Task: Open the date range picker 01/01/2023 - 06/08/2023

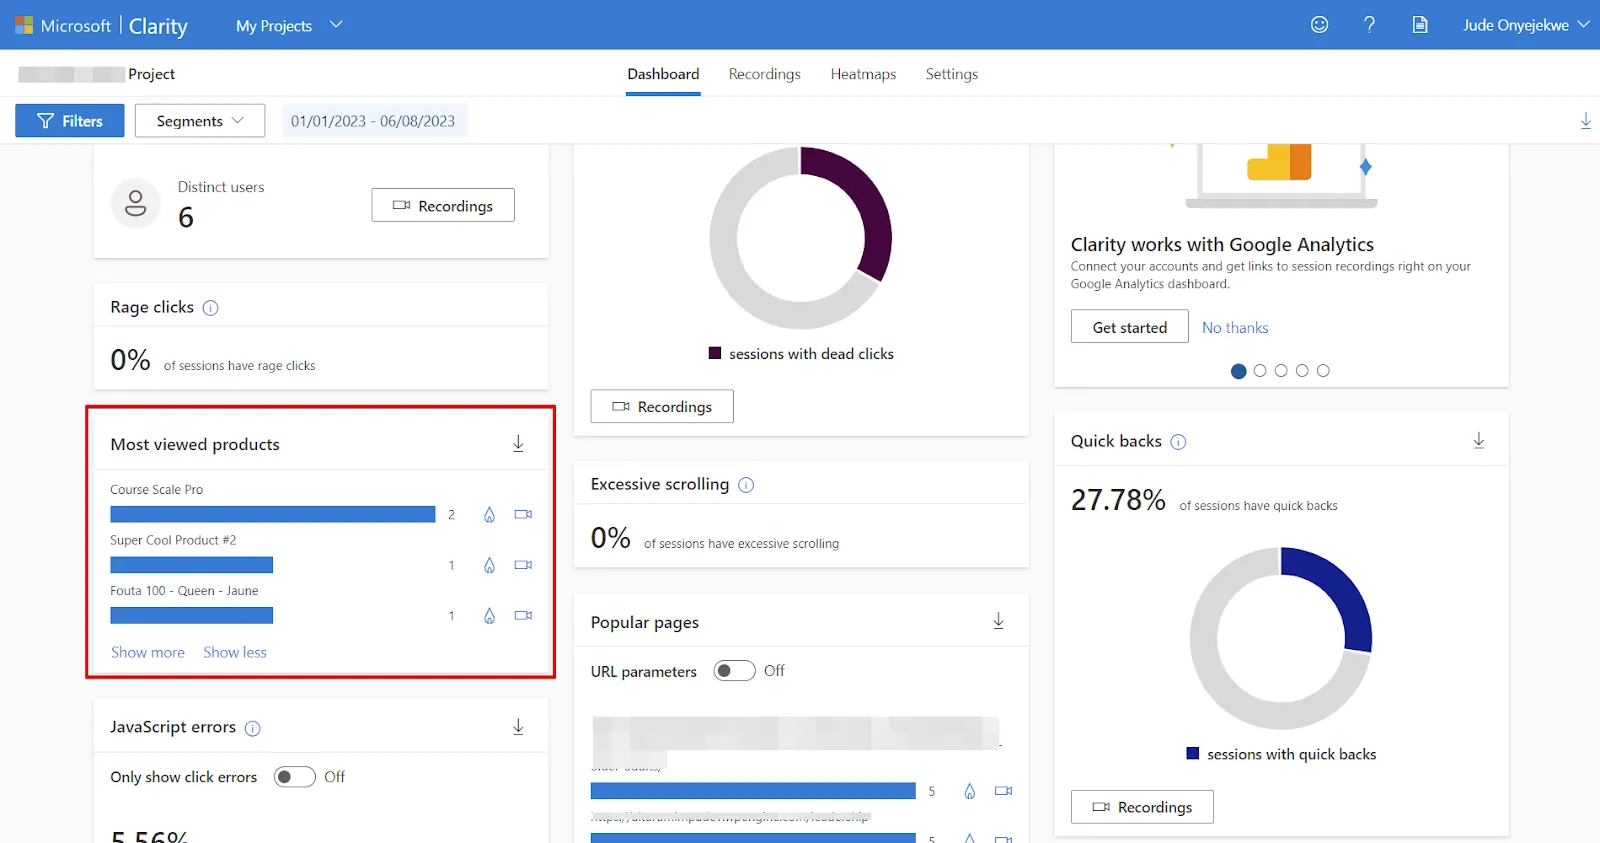Action: click(x=373, y=121)
